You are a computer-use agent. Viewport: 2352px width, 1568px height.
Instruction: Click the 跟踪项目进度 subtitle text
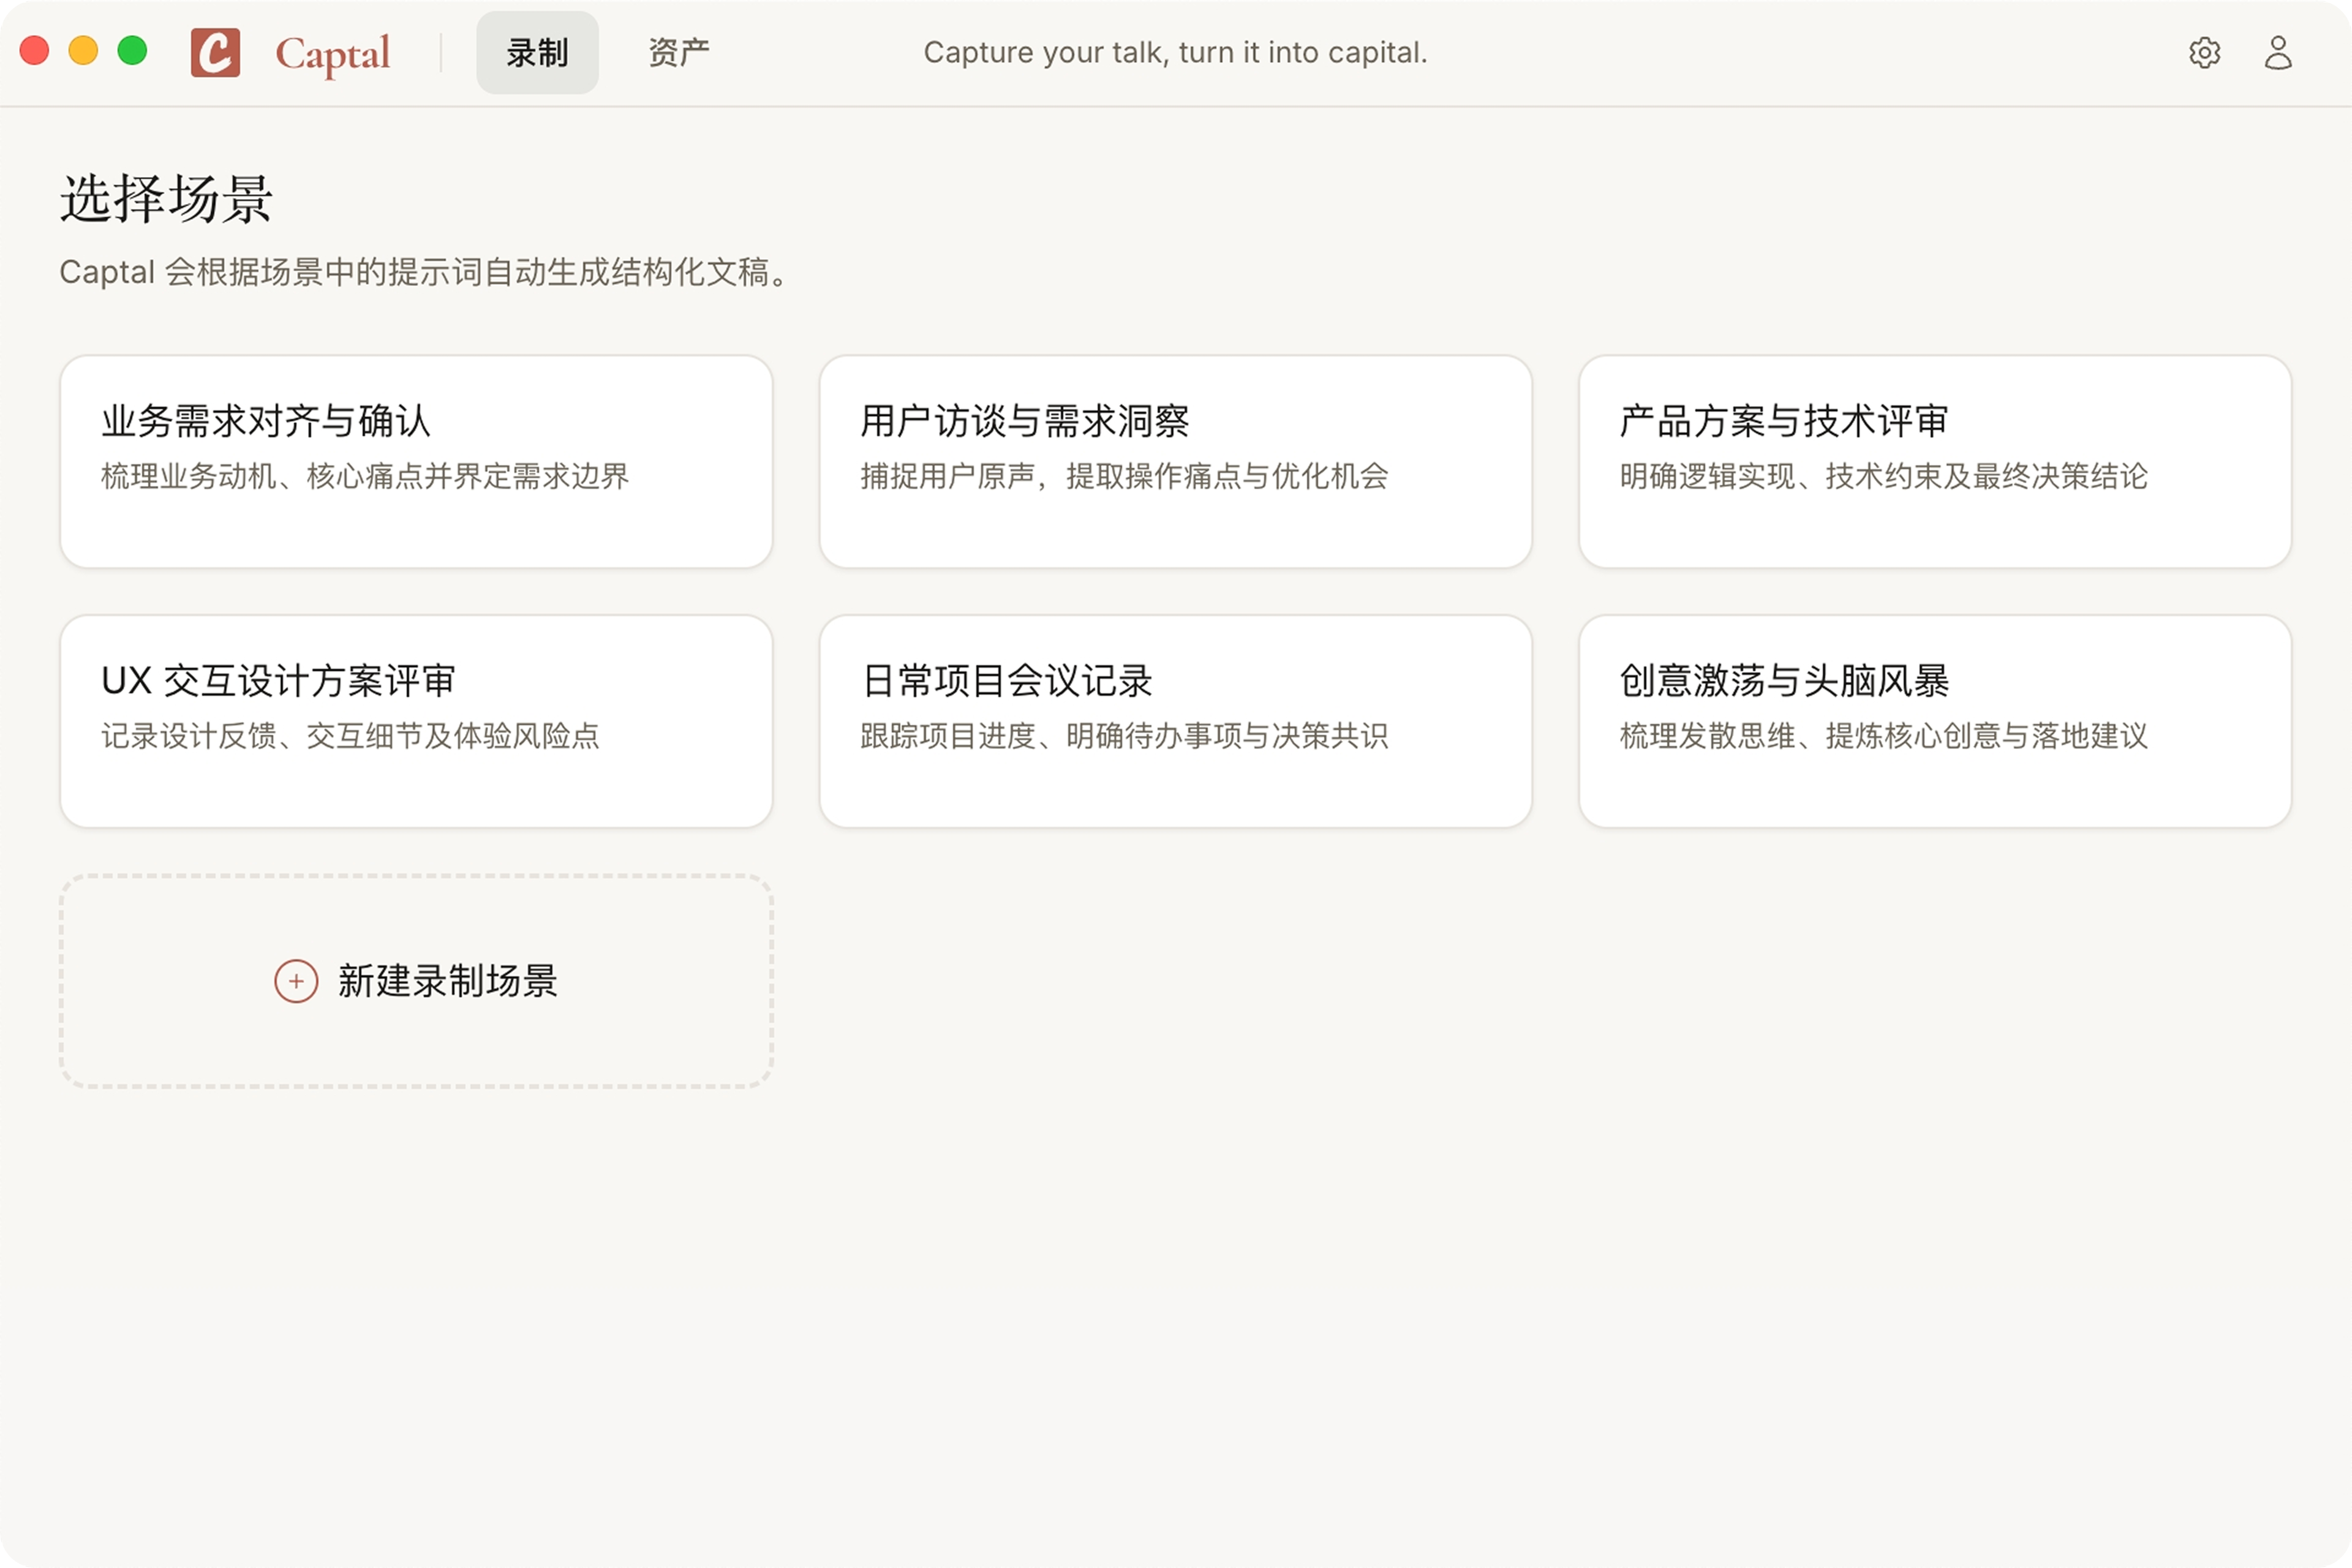click(1126, 737)
